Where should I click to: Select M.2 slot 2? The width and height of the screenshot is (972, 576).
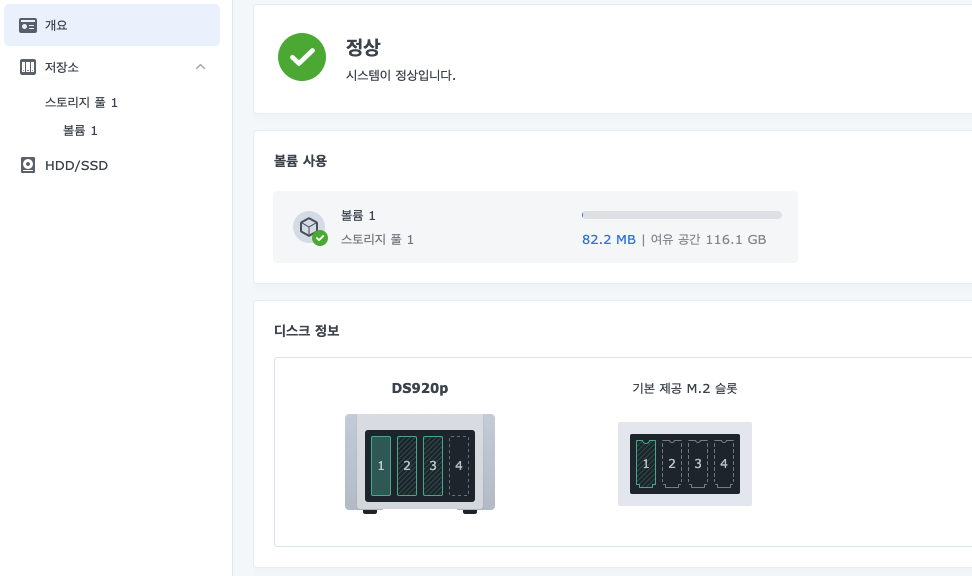(x=672, y=464)
